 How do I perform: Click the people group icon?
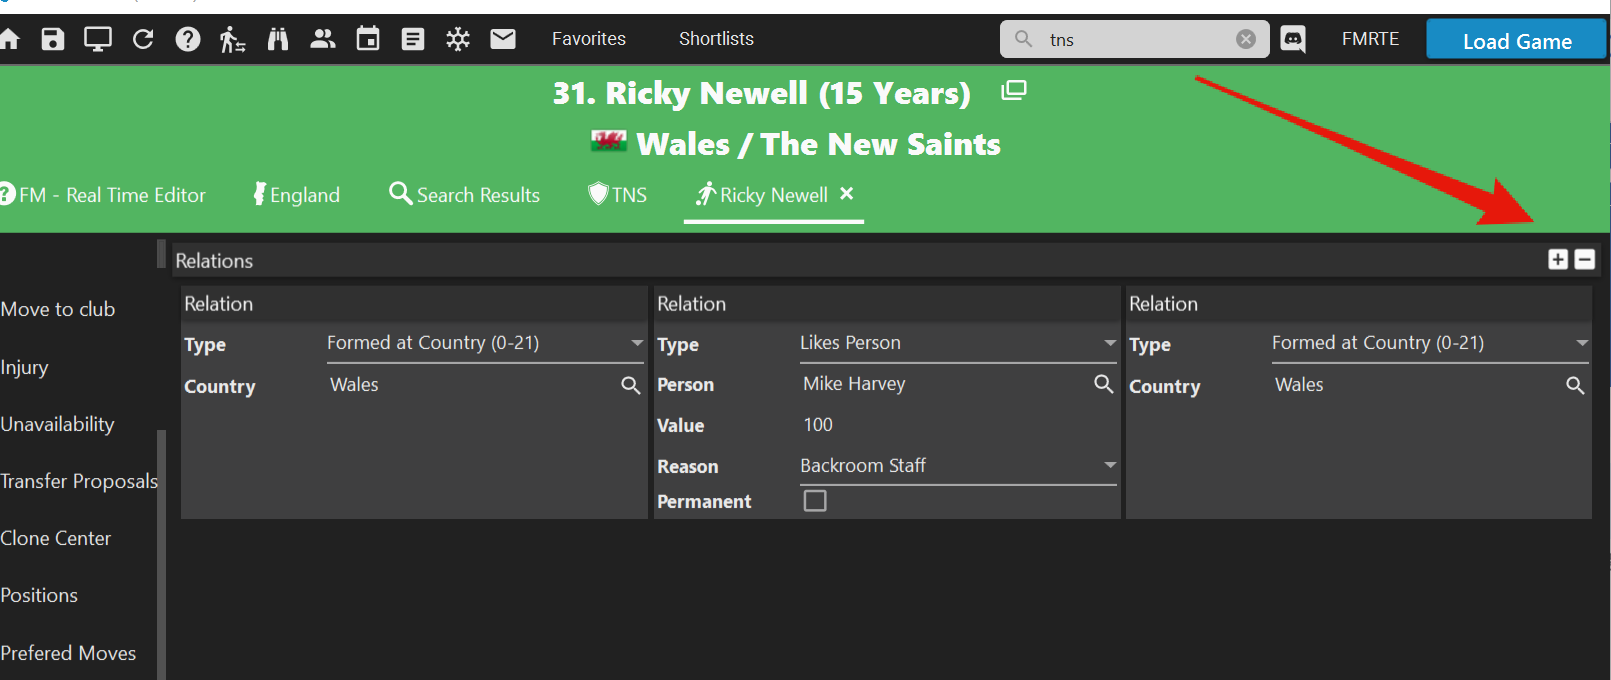tap(322, 39)
